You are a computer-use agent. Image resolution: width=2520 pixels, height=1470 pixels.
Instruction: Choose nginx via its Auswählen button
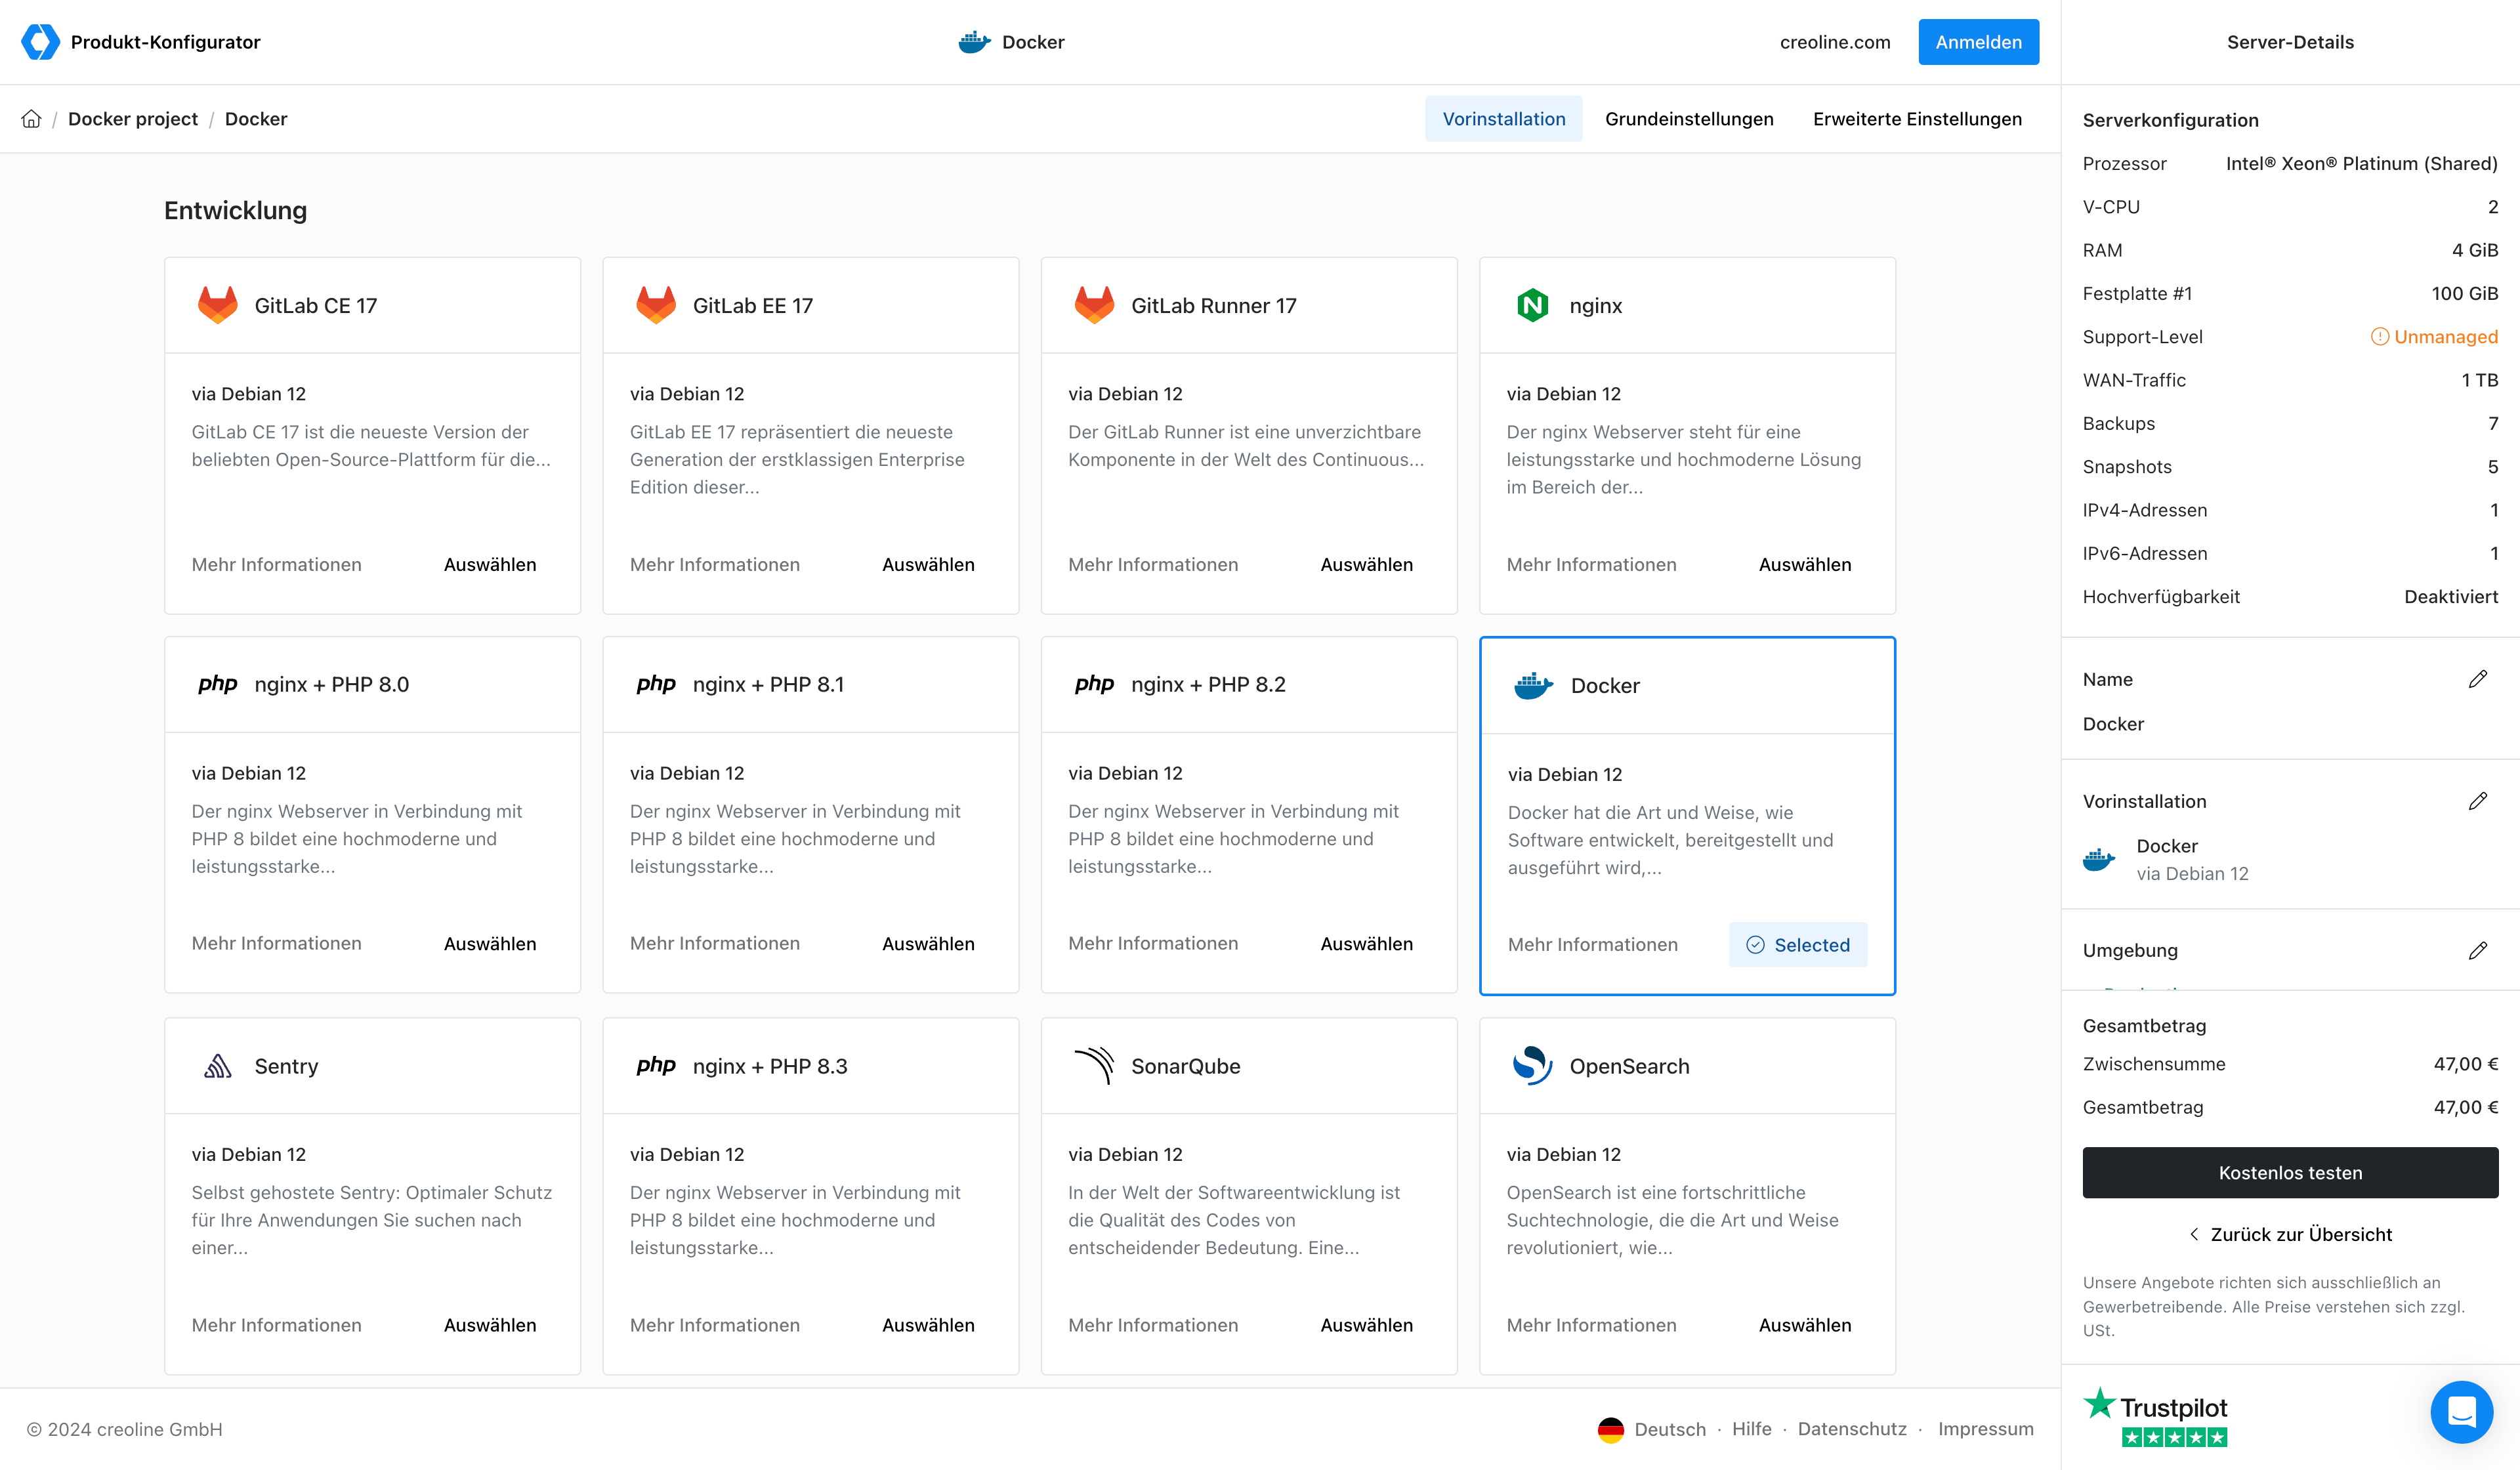coord(1805,565)
